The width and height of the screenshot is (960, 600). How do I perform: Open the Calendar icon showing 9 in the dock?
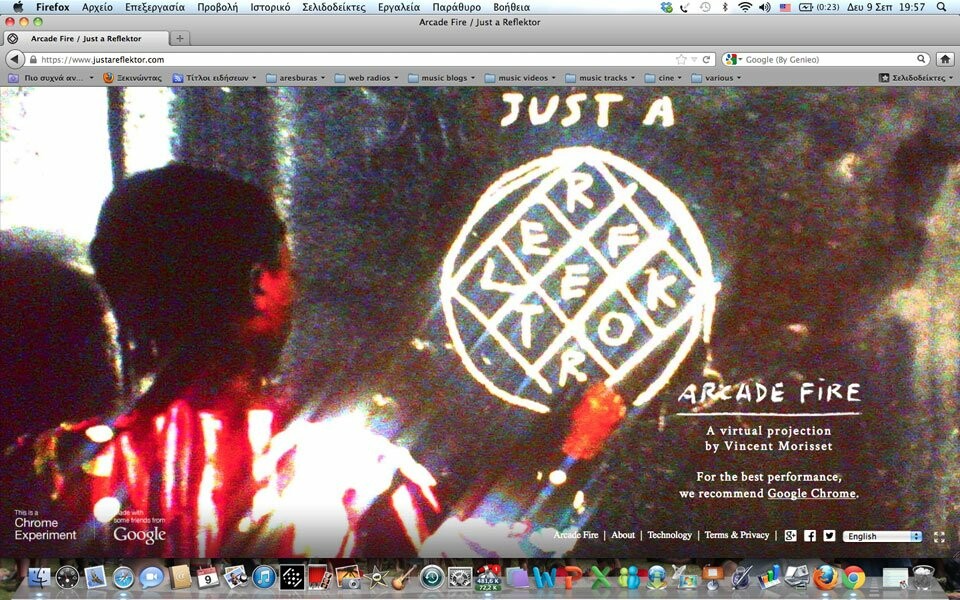[208, 577]
